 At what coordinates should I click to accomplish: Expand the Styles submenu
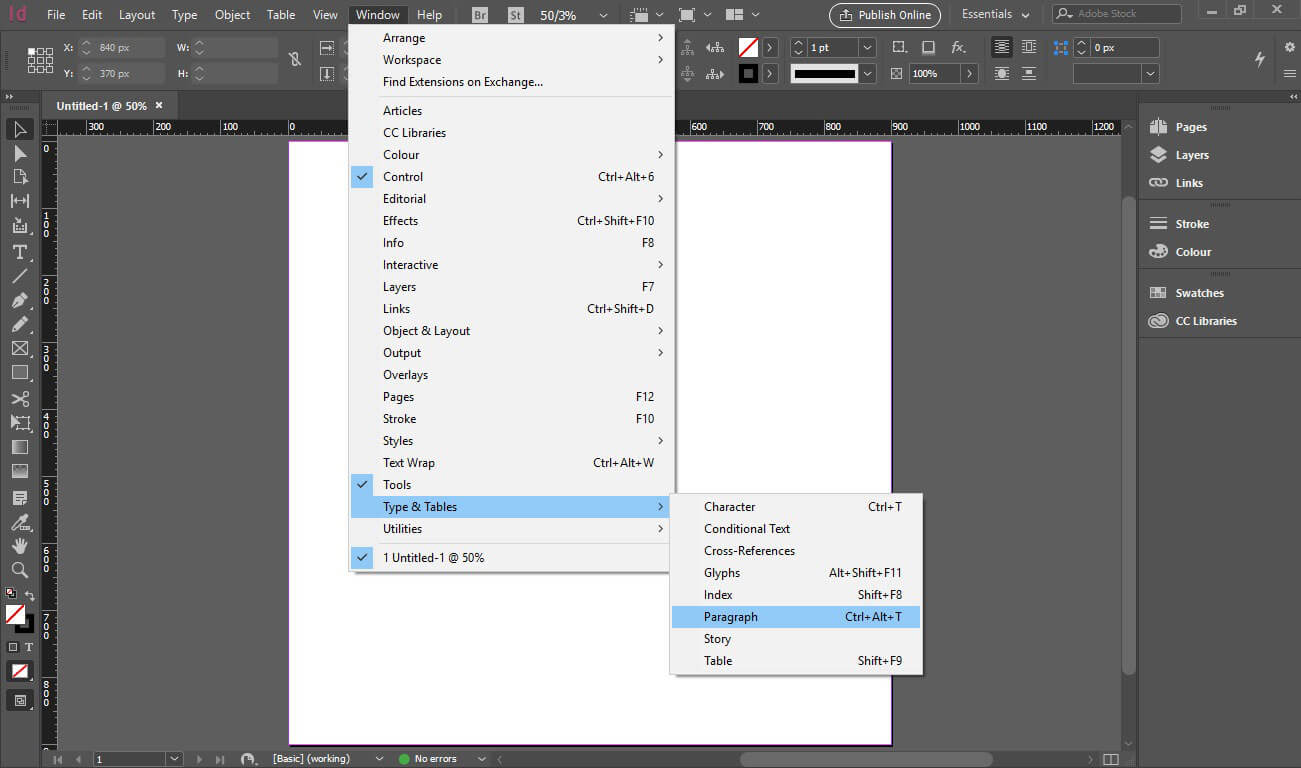[512, 441]
